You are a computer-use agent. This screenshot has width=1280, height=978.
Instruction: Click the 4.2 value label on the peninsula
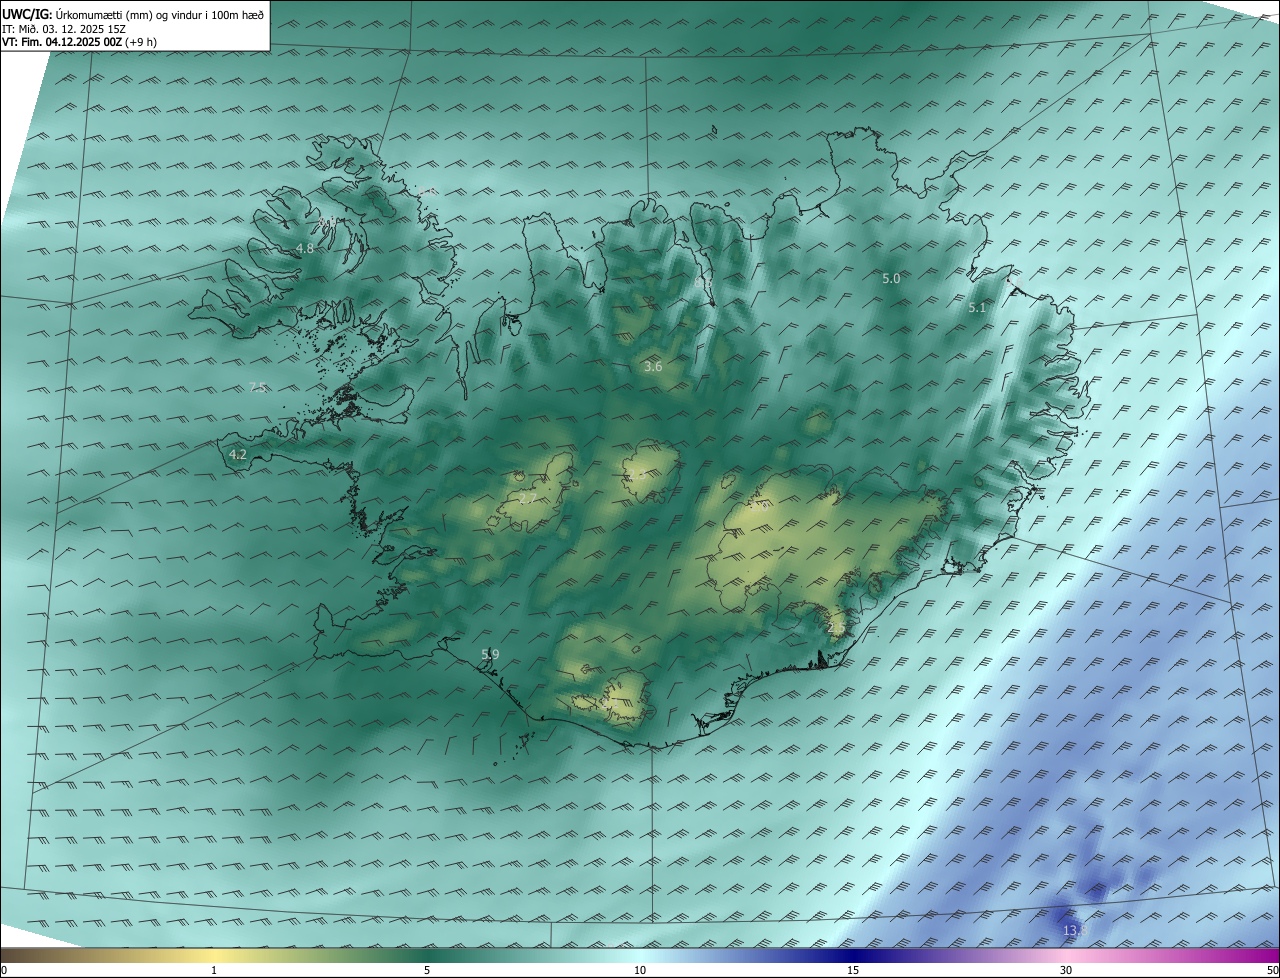238,454
